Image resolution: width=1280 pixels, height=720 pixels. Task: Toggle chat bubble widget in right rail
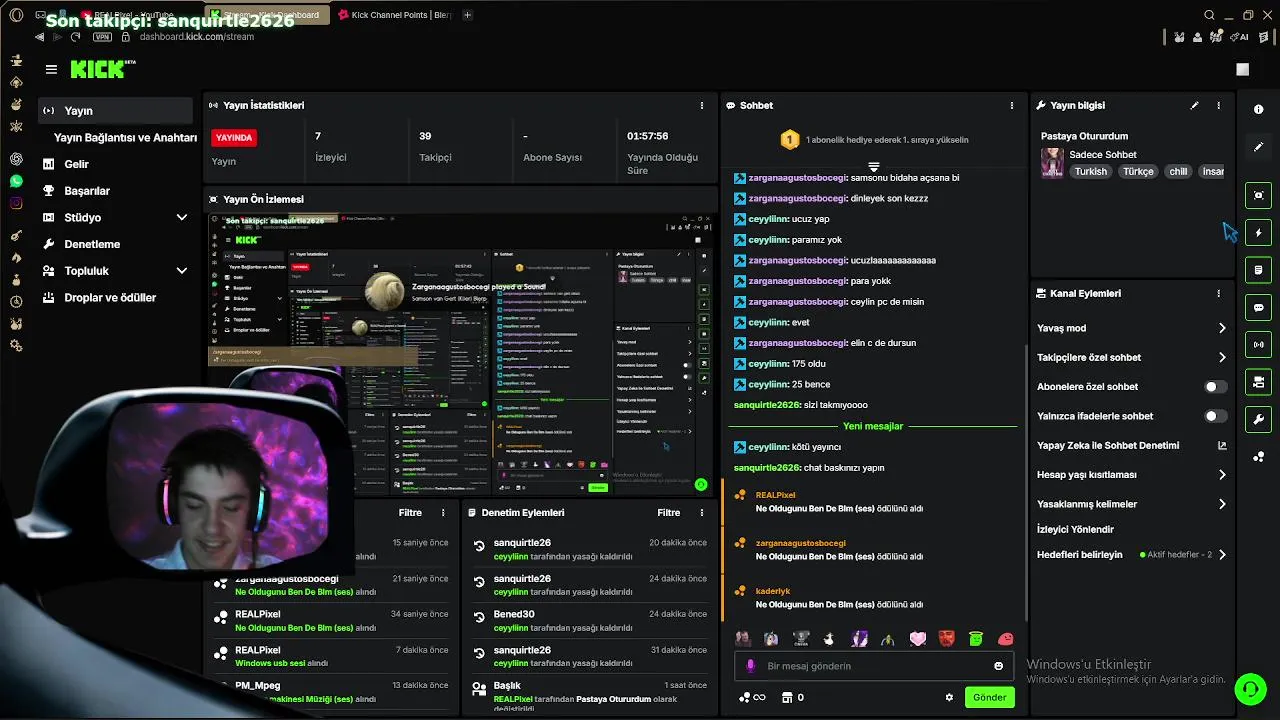pos(1258,307)
